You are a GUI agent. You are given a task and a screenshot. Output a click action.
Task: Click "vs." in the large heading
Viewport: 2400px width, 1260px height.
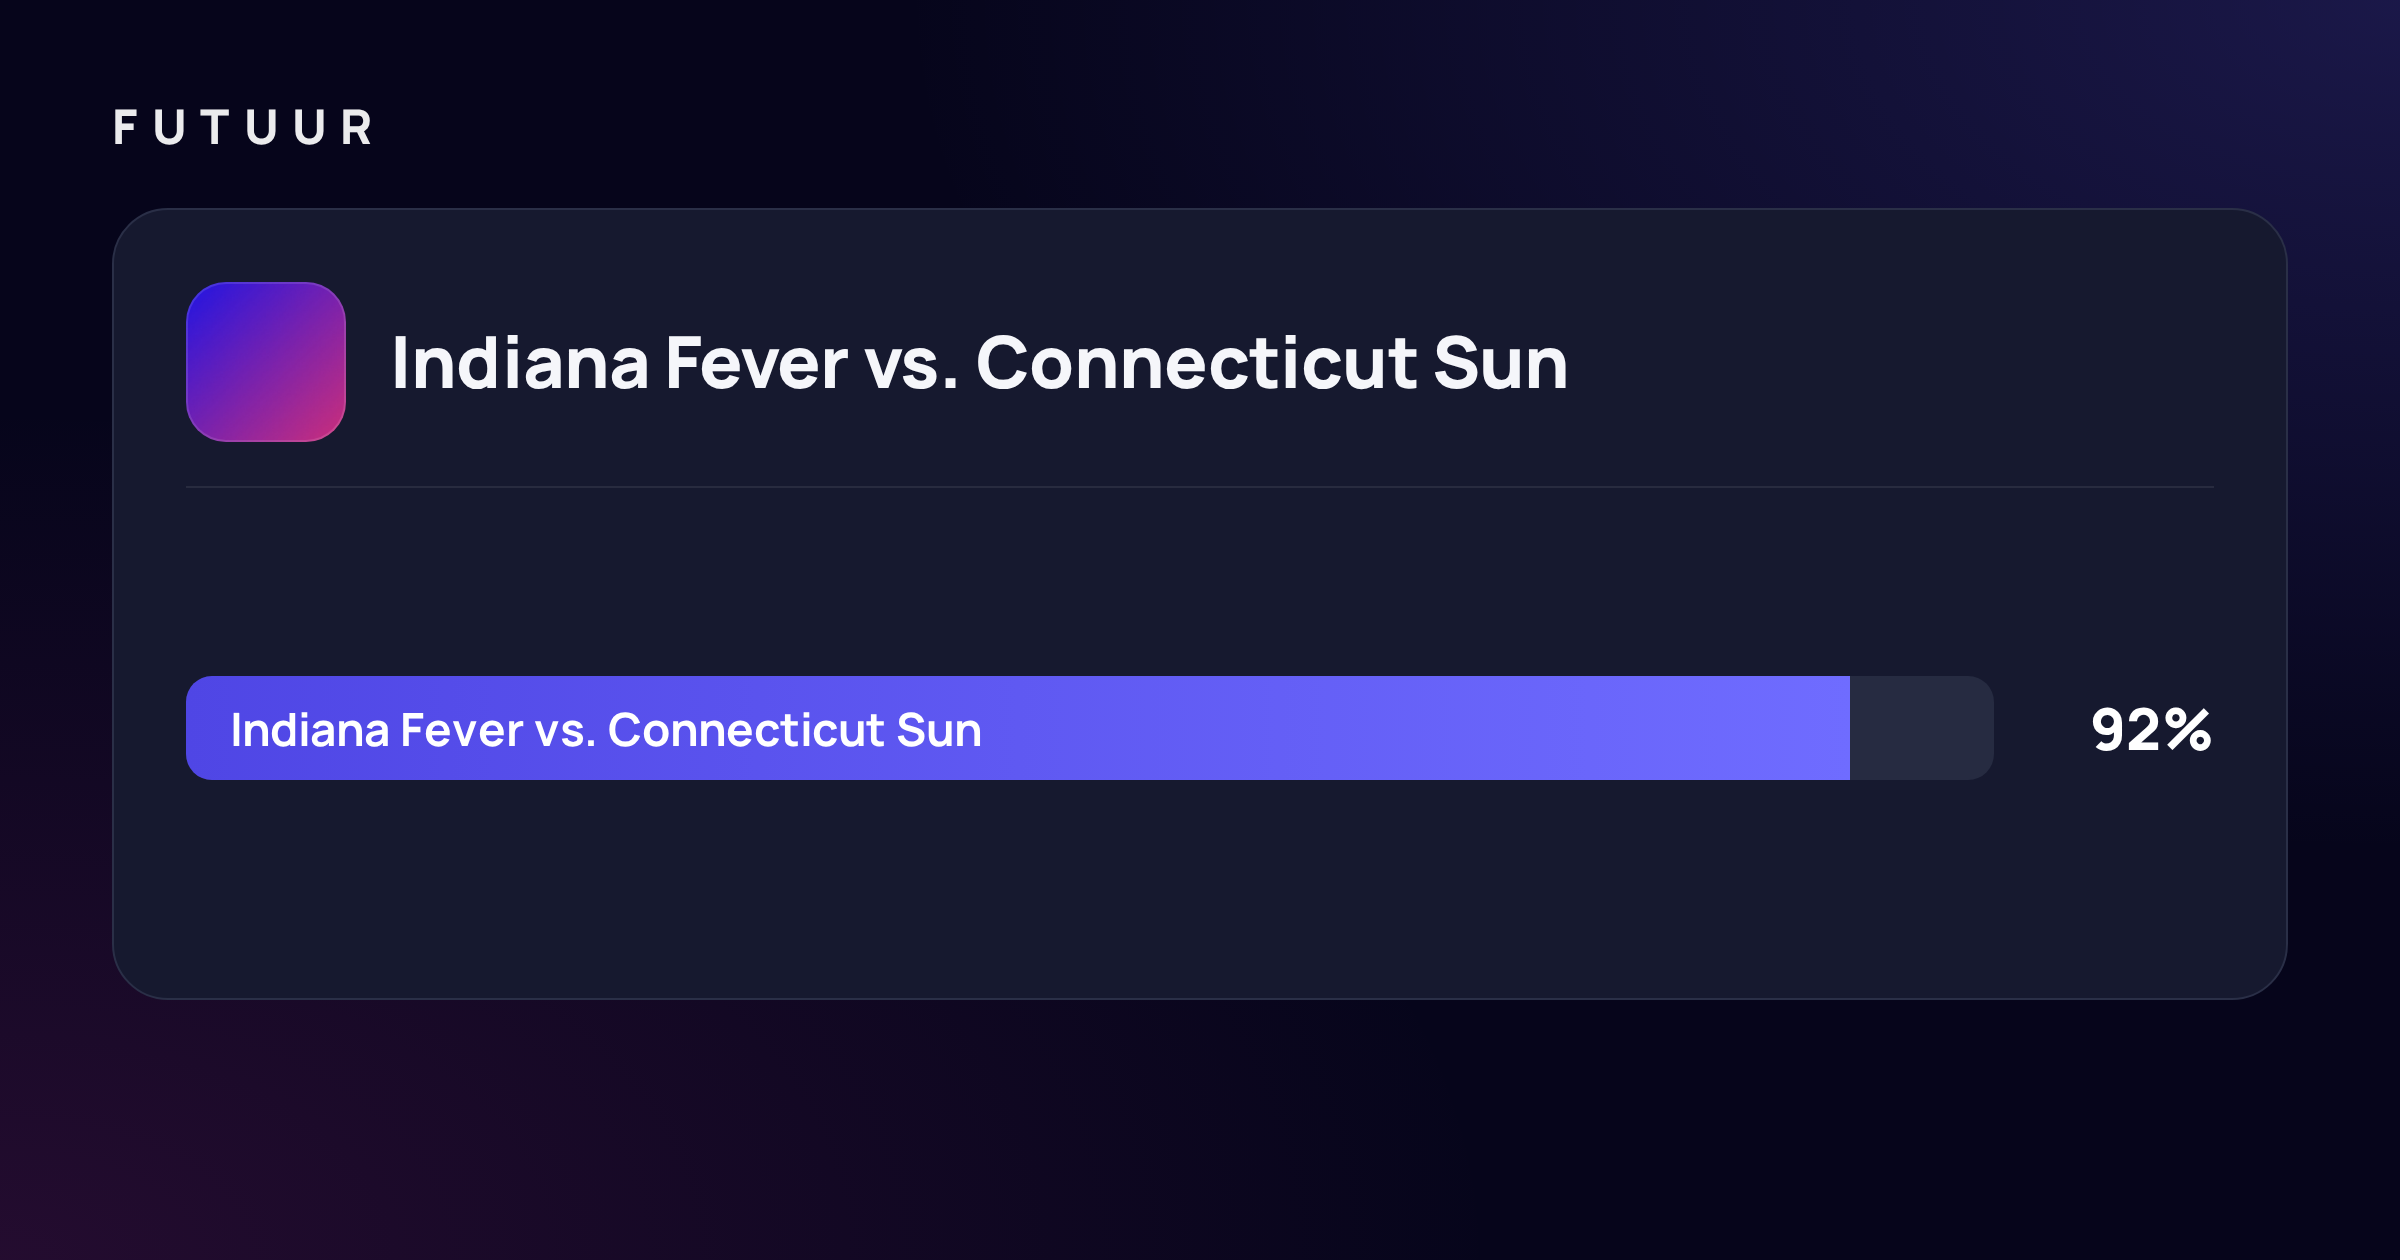point(911,363)
